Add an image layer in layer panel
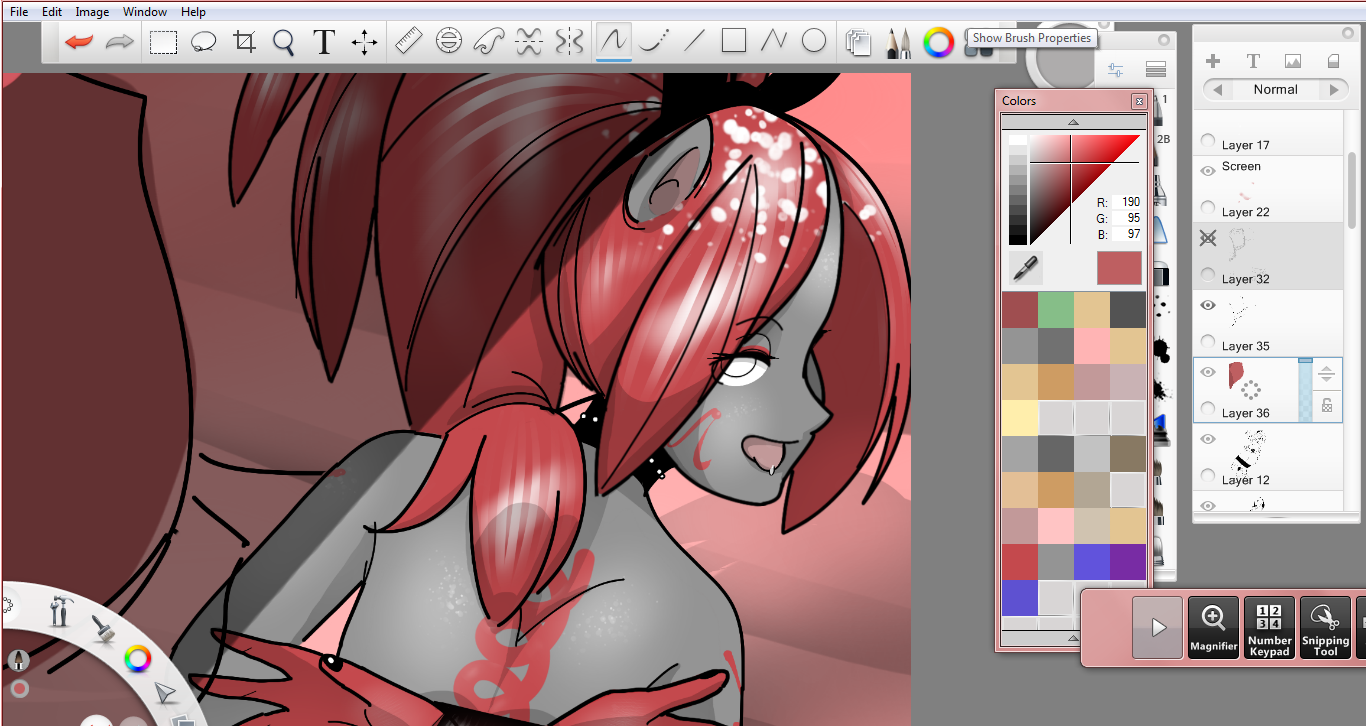This screenshot has width=1366, height=726. click(1293, 61)
